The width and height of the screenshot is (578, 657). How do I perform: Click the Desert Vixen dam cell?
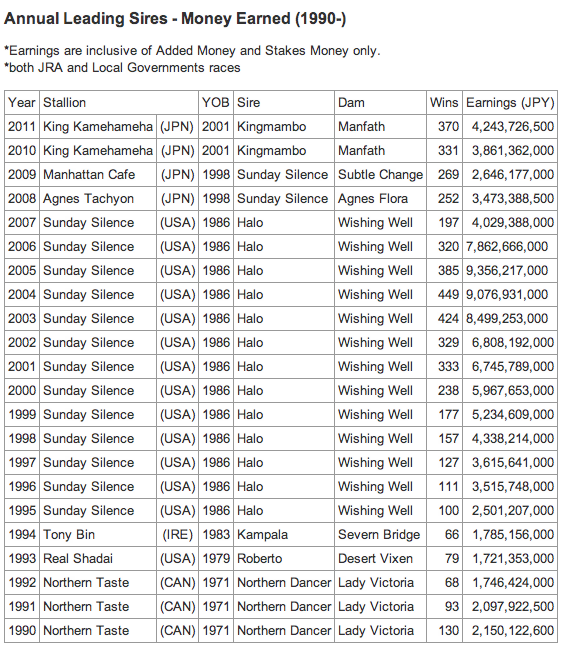click(x=380, y=559)
